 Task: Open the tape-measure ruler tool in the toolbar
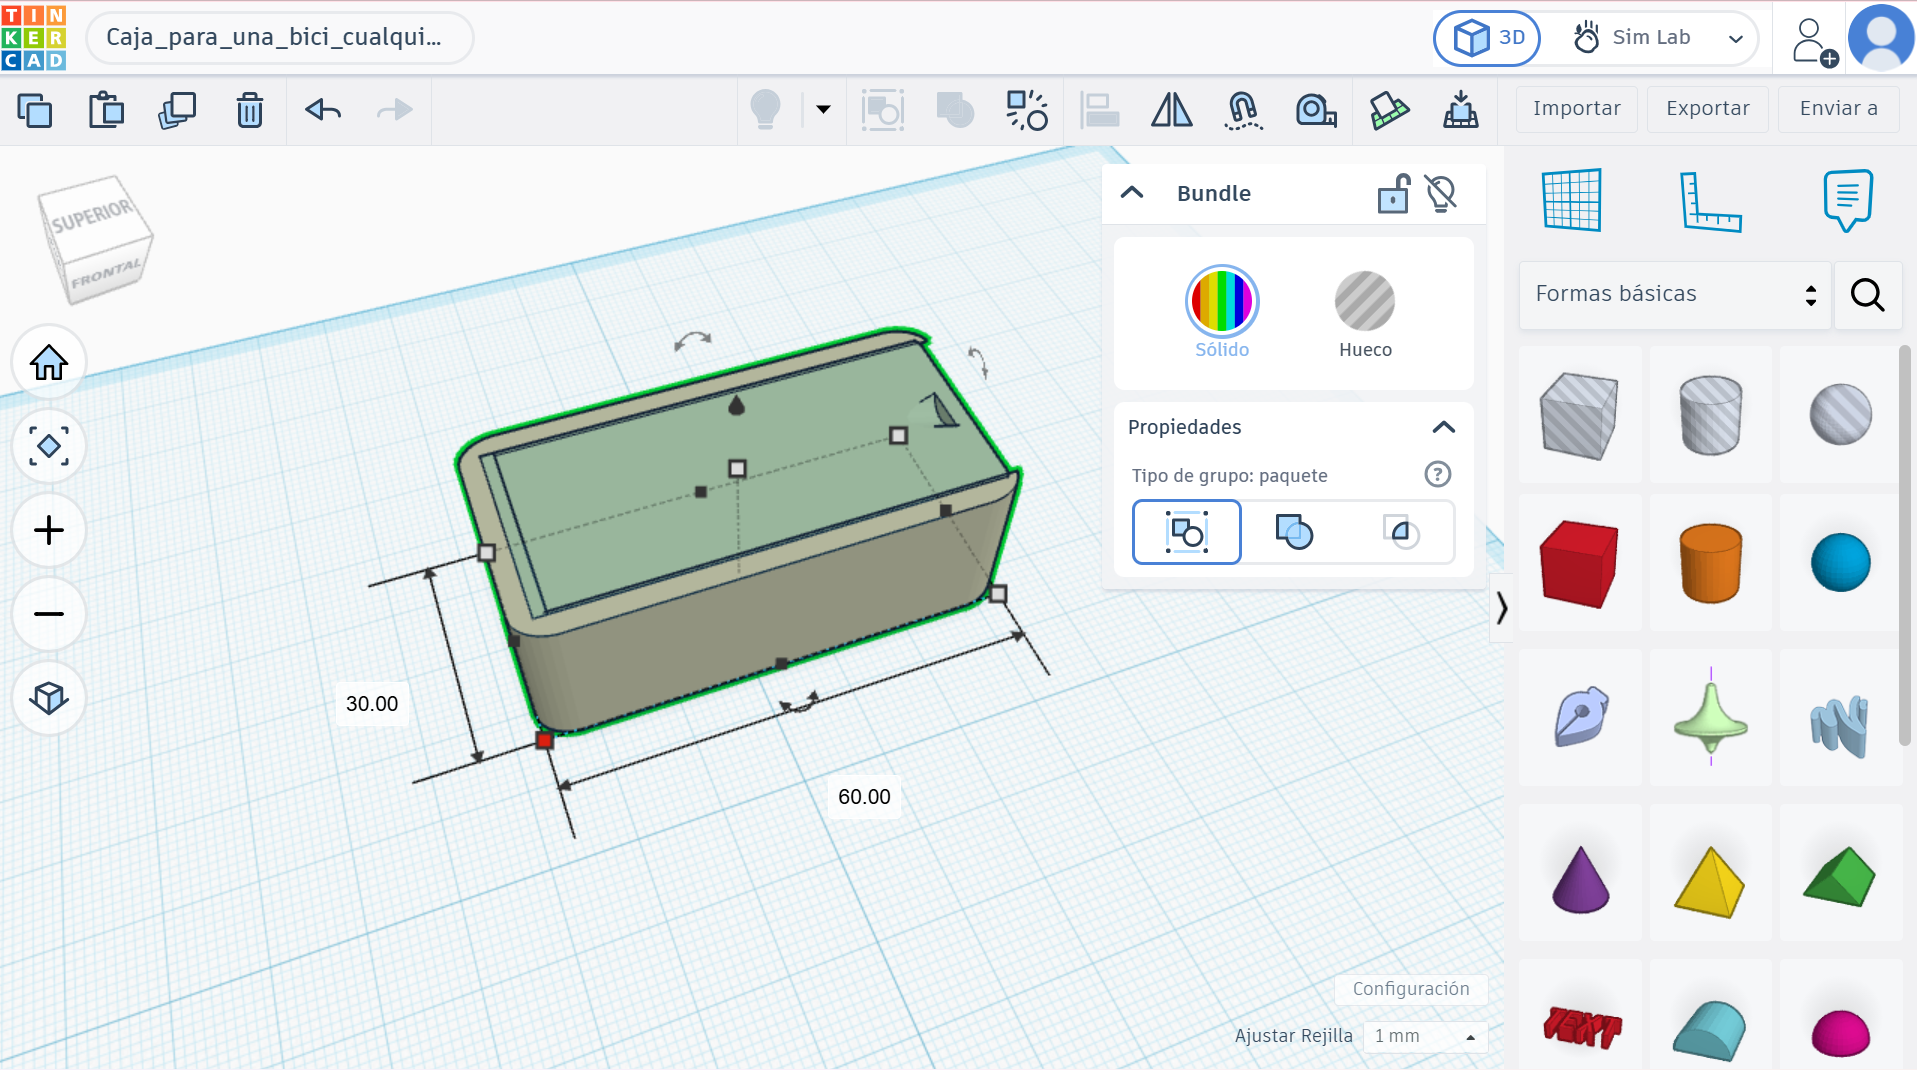click(1316, 110)
